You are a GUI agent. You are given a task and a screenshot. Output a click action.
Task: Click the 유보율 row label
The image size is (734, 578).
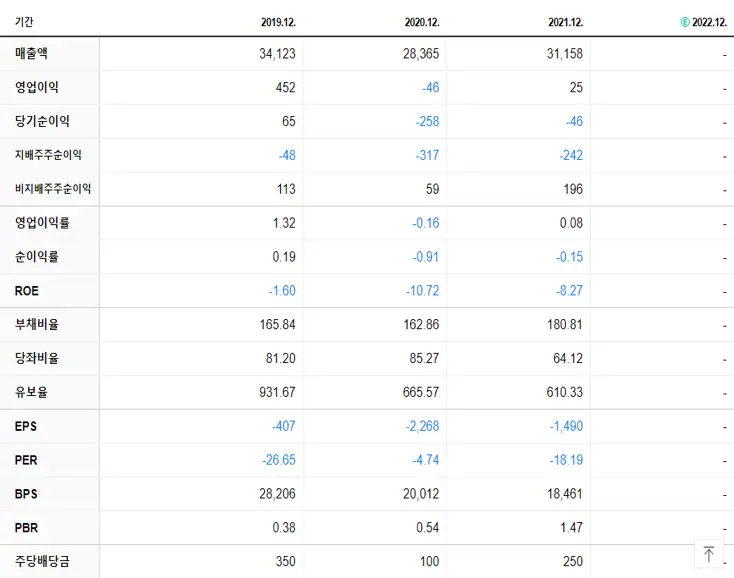click(x=31, y=392)
